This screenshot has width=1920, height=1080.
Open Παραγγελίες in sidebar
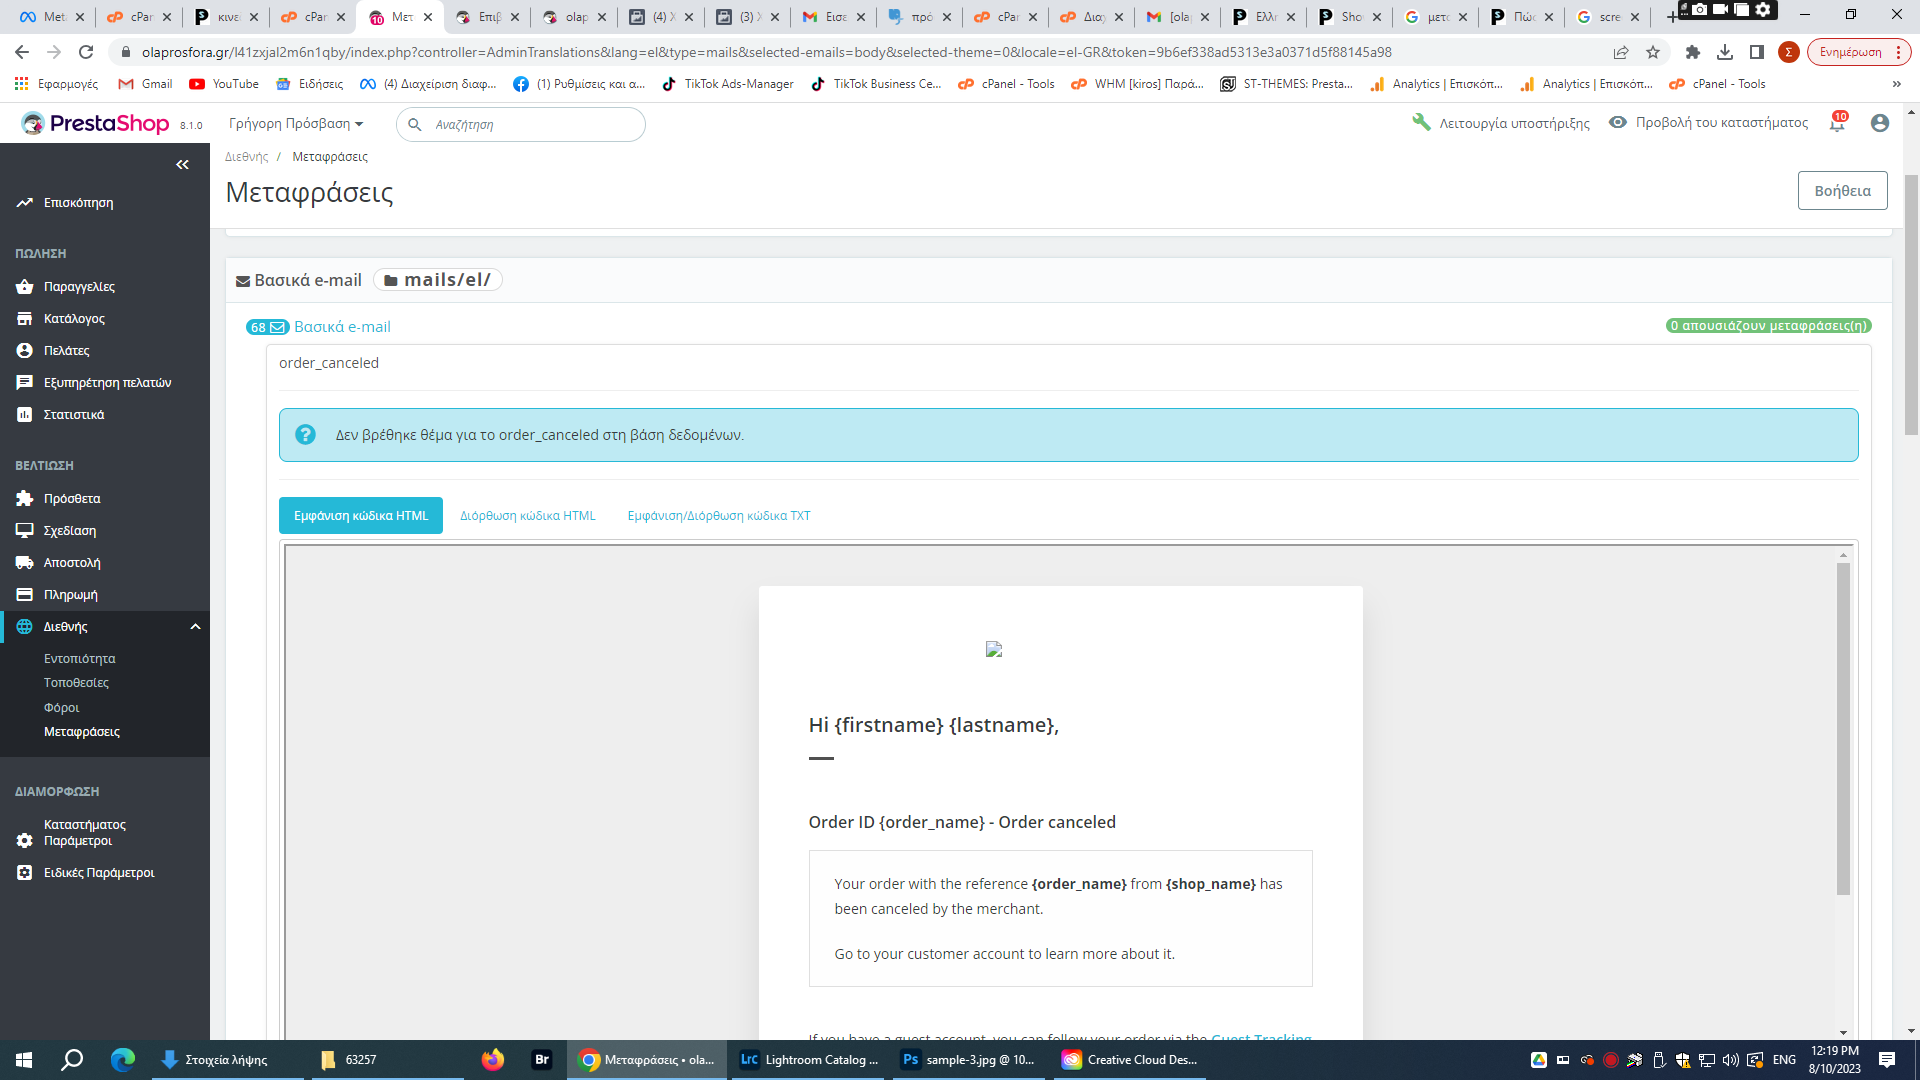coord(79,287)
